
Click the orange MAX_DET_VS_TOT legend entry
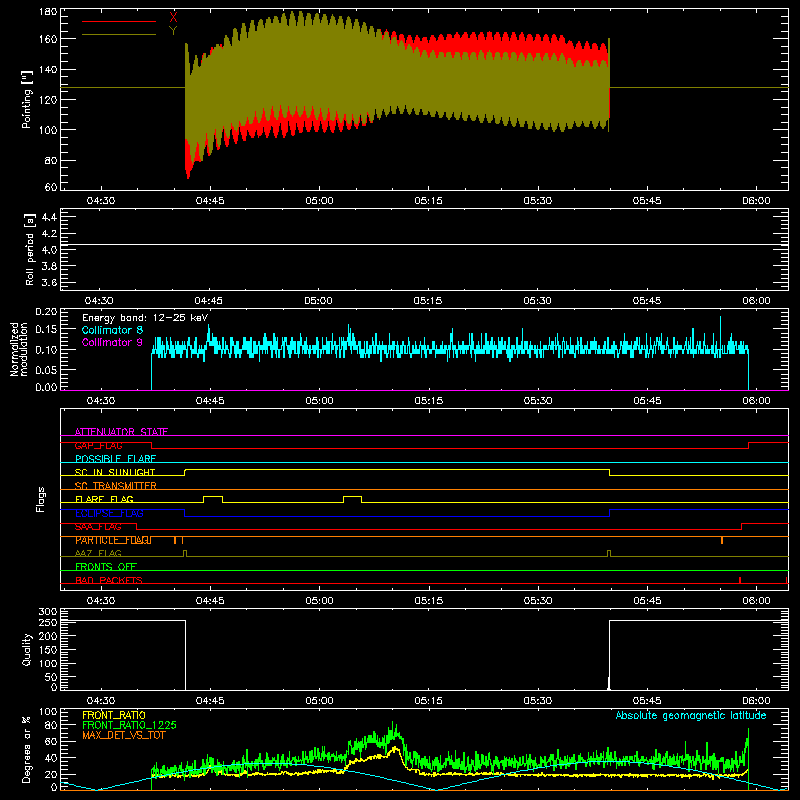[x=124, y=735]
